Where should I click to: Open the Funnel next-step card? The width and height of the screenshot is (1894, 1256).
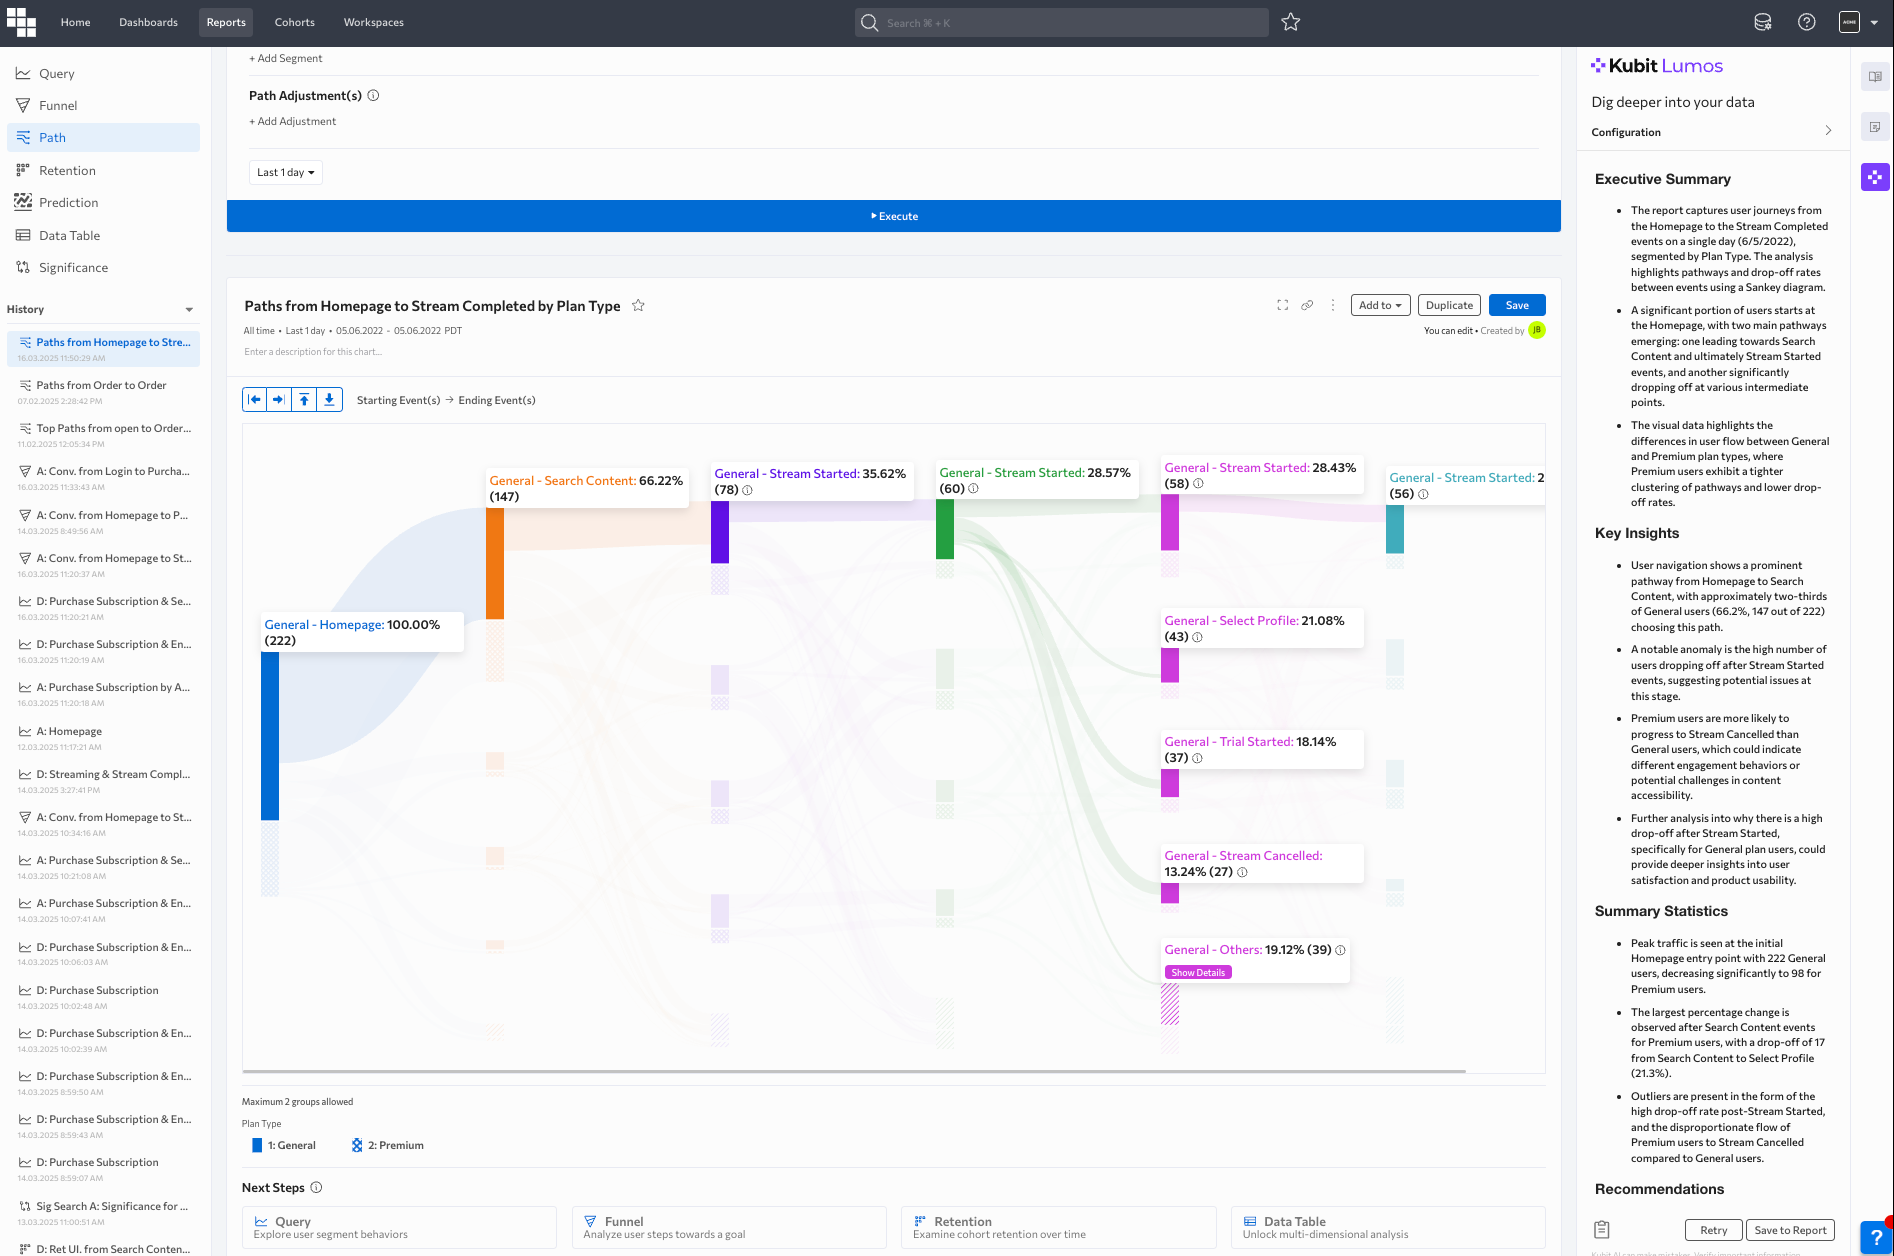[729, 1228]
